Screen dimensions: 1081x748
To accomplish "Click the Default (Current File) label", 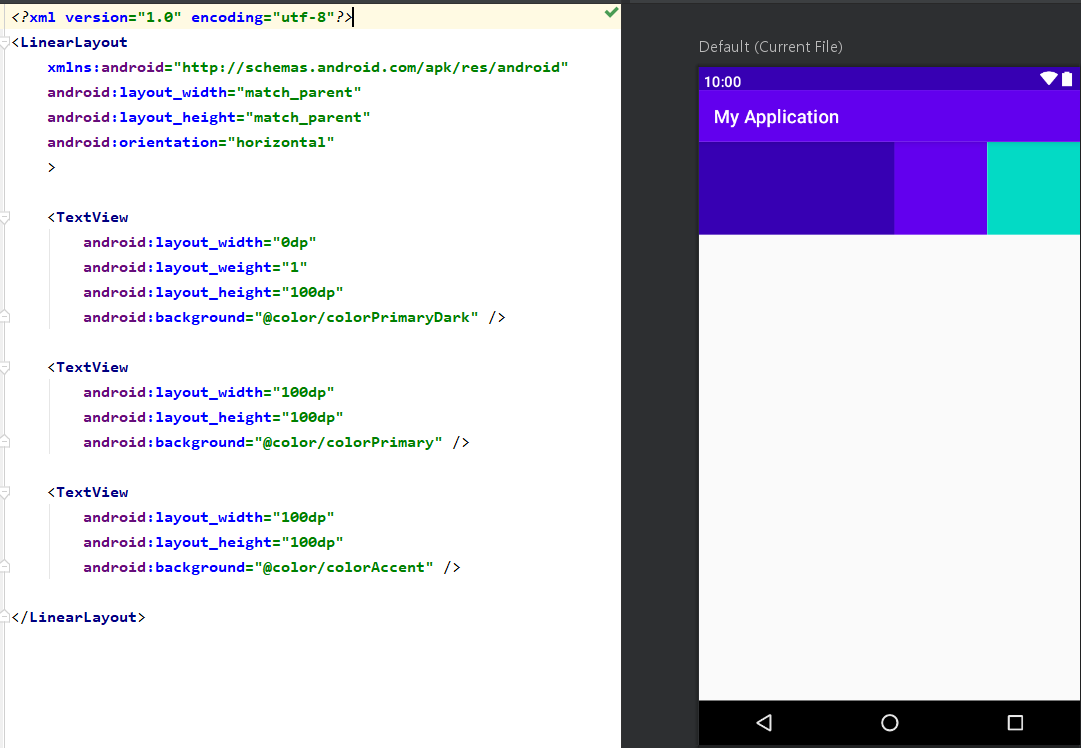I will click(x=771, y=47).
